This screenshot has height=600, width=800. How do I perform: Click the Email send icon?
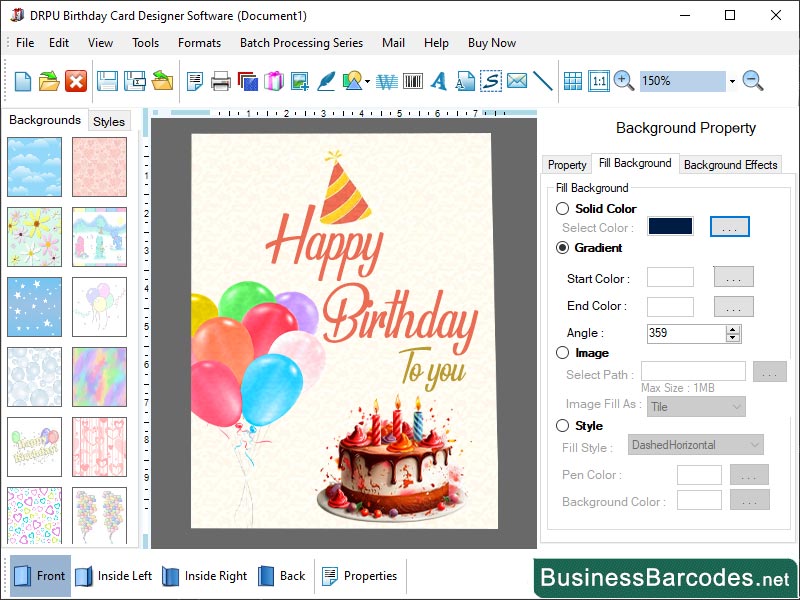coord(517,82)
